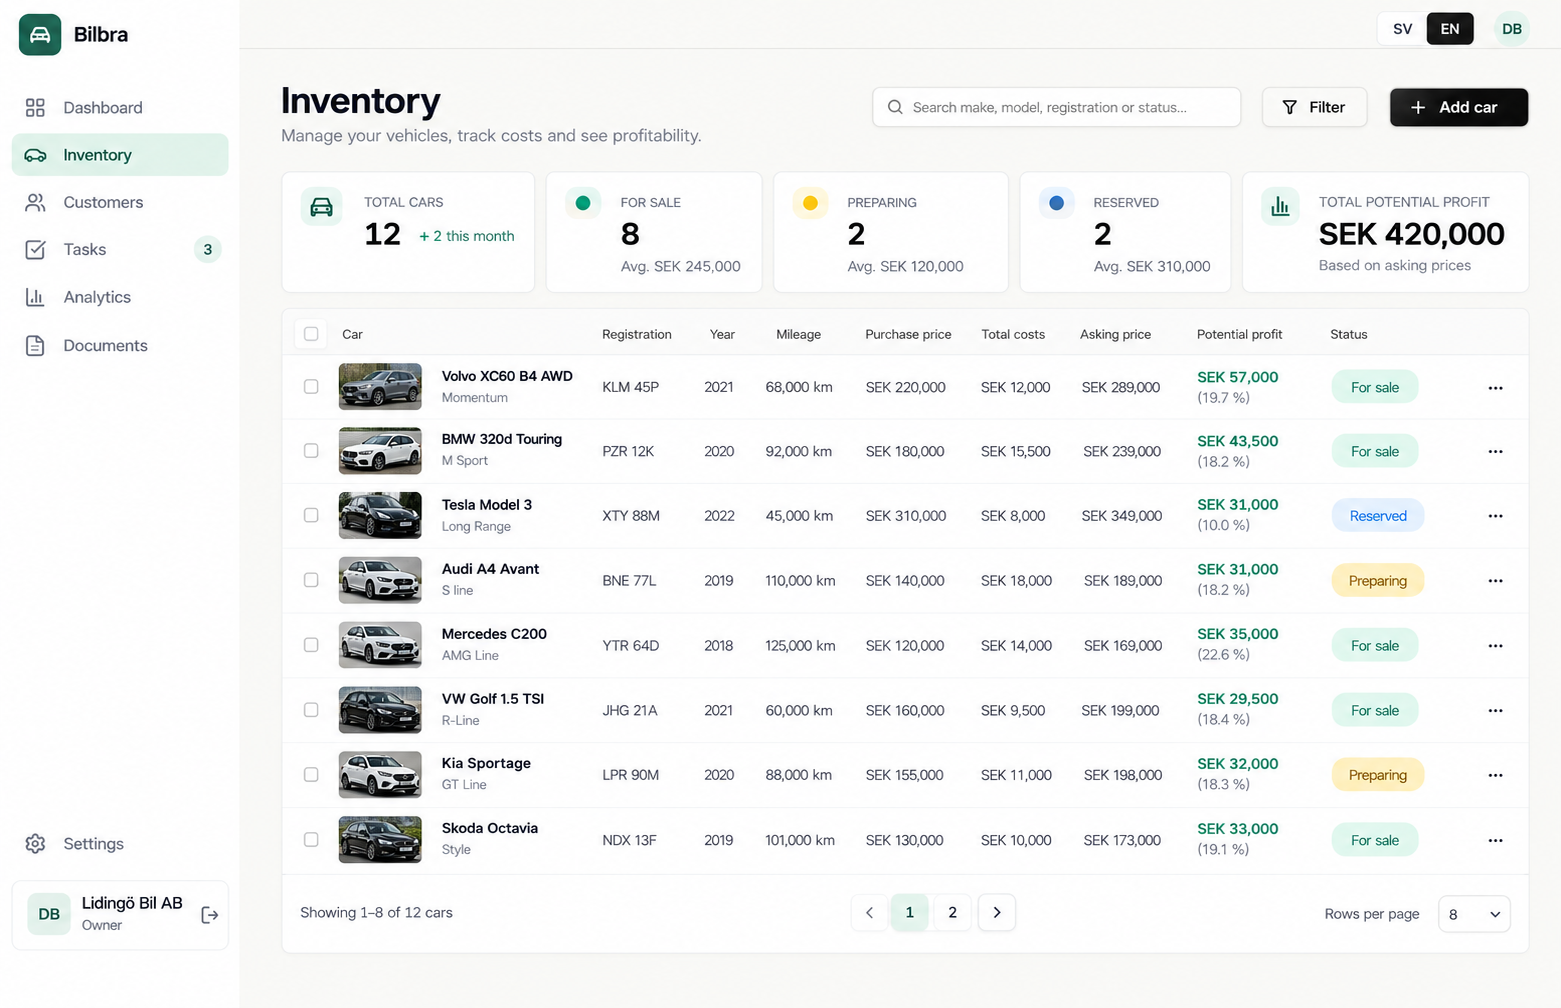1561x1008 pixels.
Task: Open row actions for Kia Sportage
Action: [x=1495, y=775]
